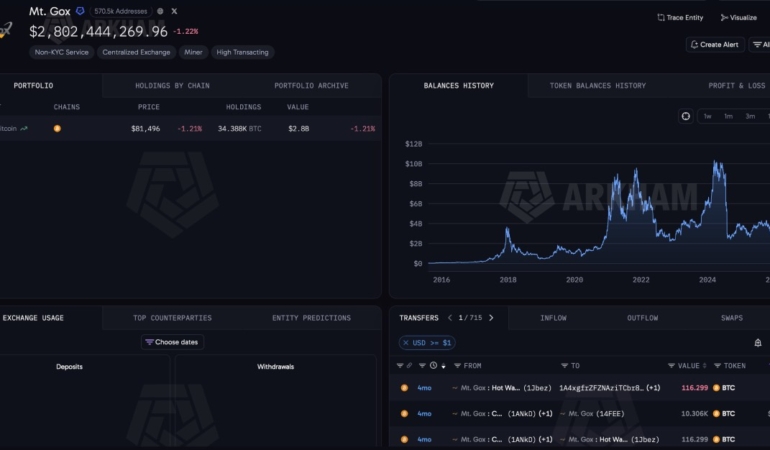Image resolution: width=770 pixels, height=450 pixels.
Task: Click the Bitcoin price chart trend icon
Action: (24, 129)
